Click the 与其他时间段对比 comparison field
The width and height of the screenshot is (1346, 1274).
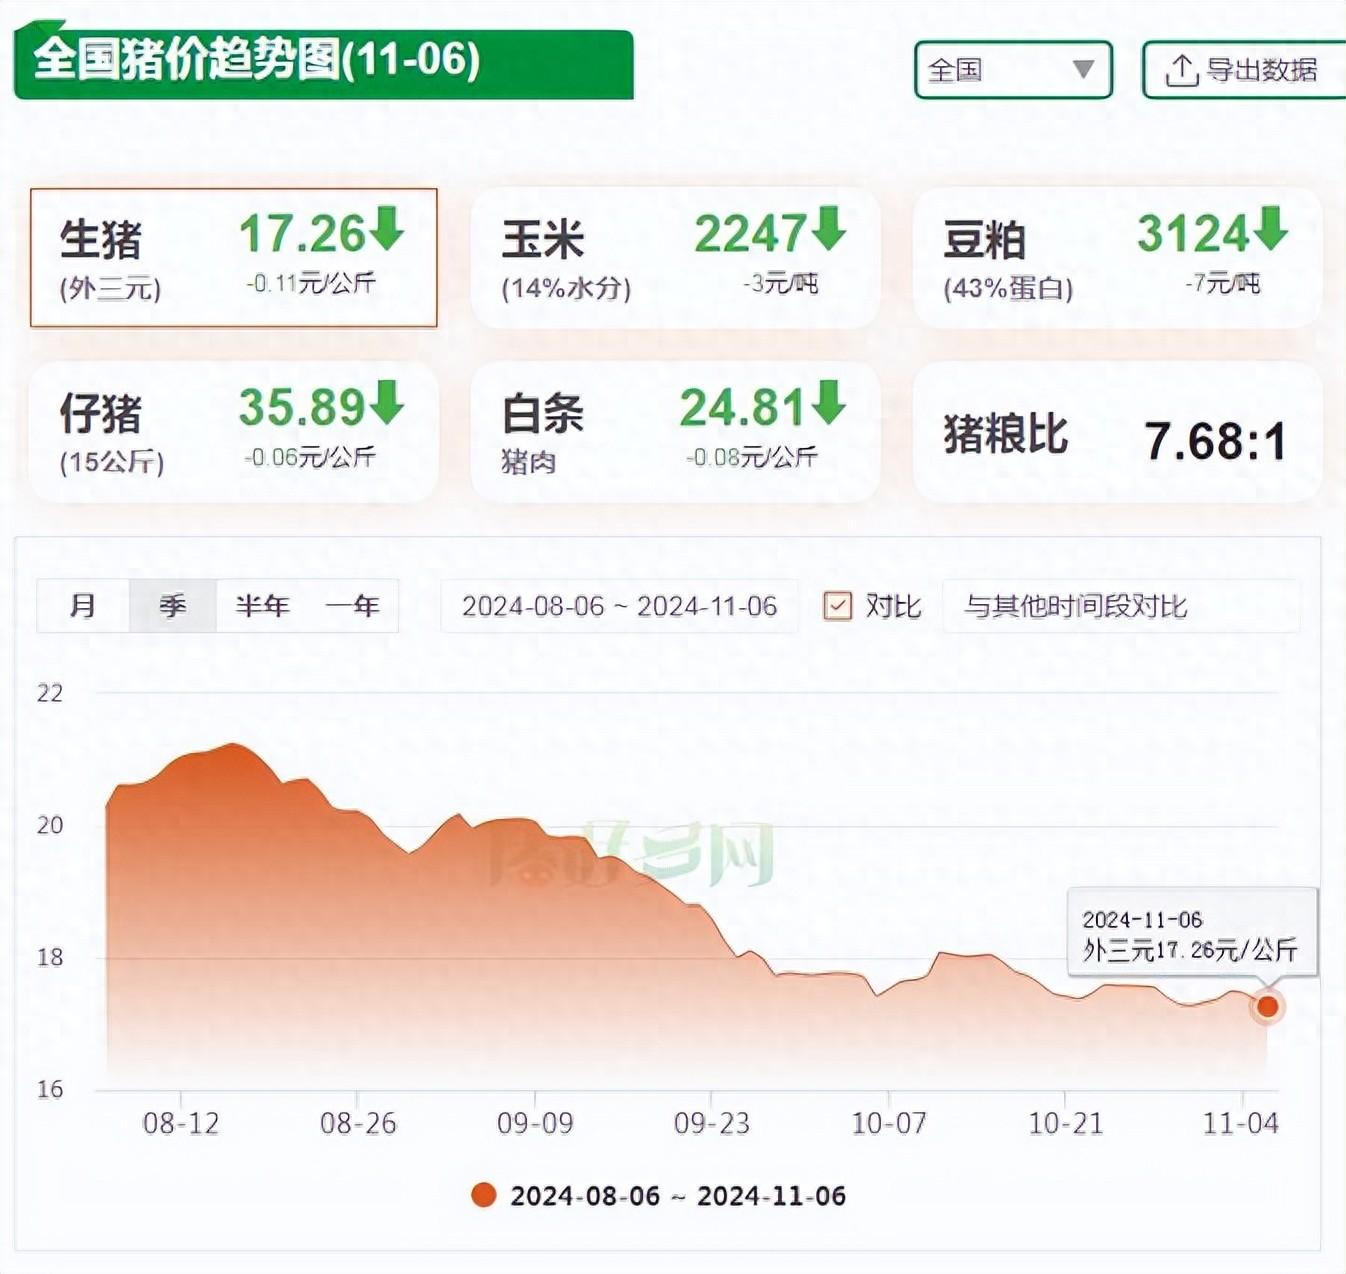[1121, 606]
